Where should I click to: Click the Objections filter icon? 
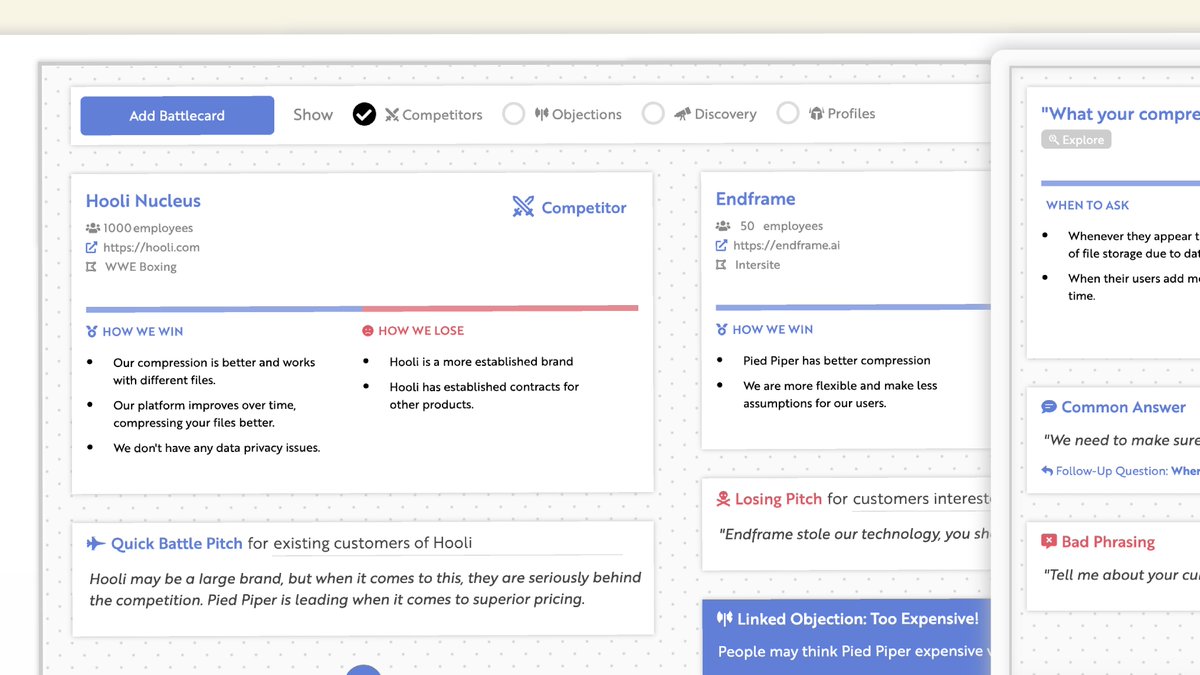(x=541, y=114)
